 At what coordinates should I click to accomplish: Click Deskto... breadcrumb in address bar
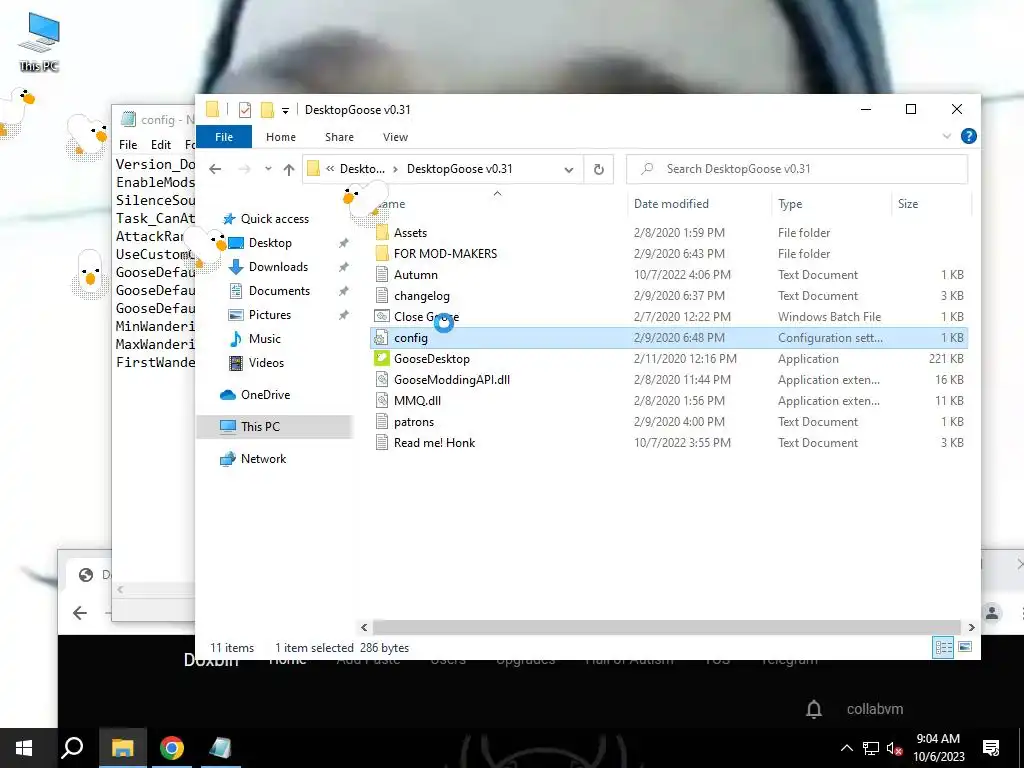362,169
